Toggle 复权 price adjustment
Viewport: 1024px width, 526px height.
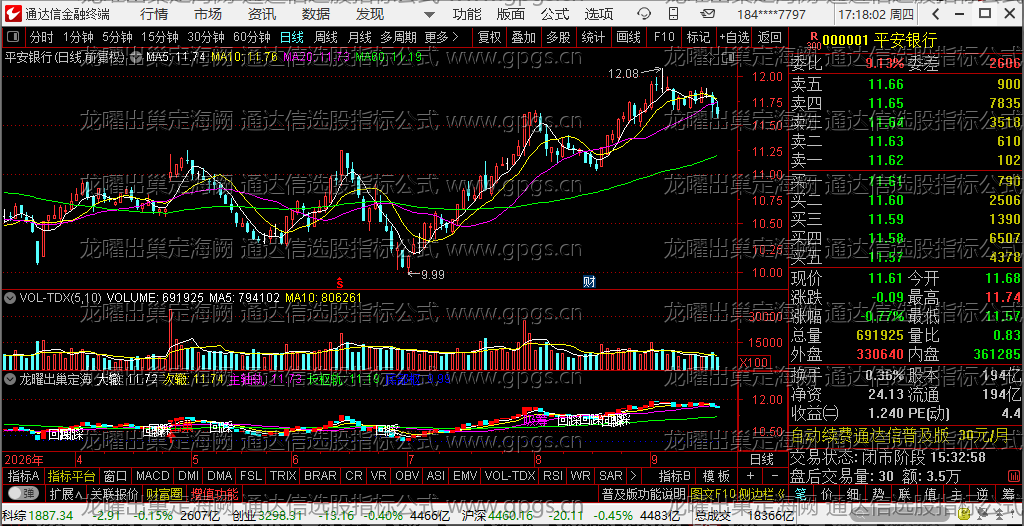point(489,37)
